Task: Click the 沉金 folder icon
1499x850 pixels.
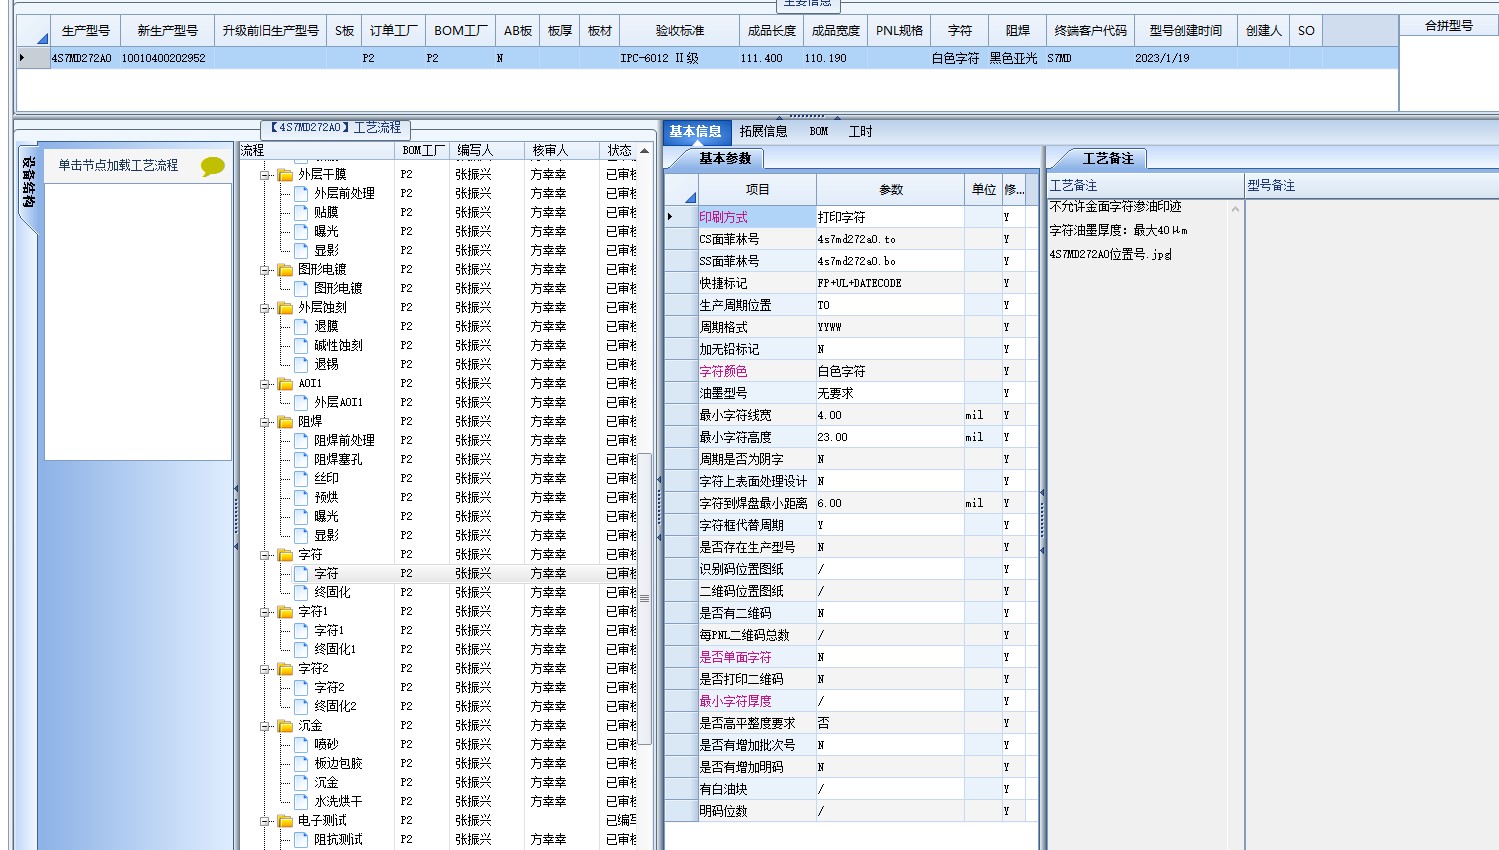Action: tap(286, 725)
